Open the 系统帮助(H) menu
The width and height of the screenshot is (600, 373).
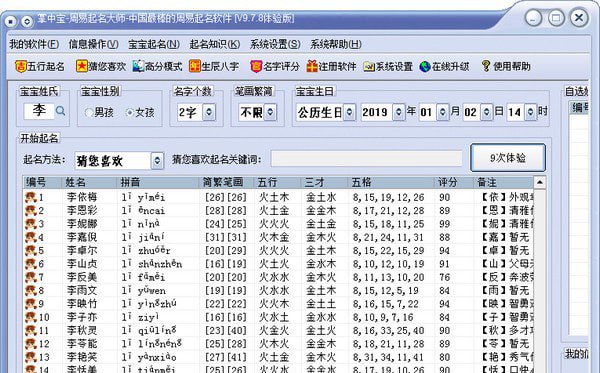tap(336, 44)
